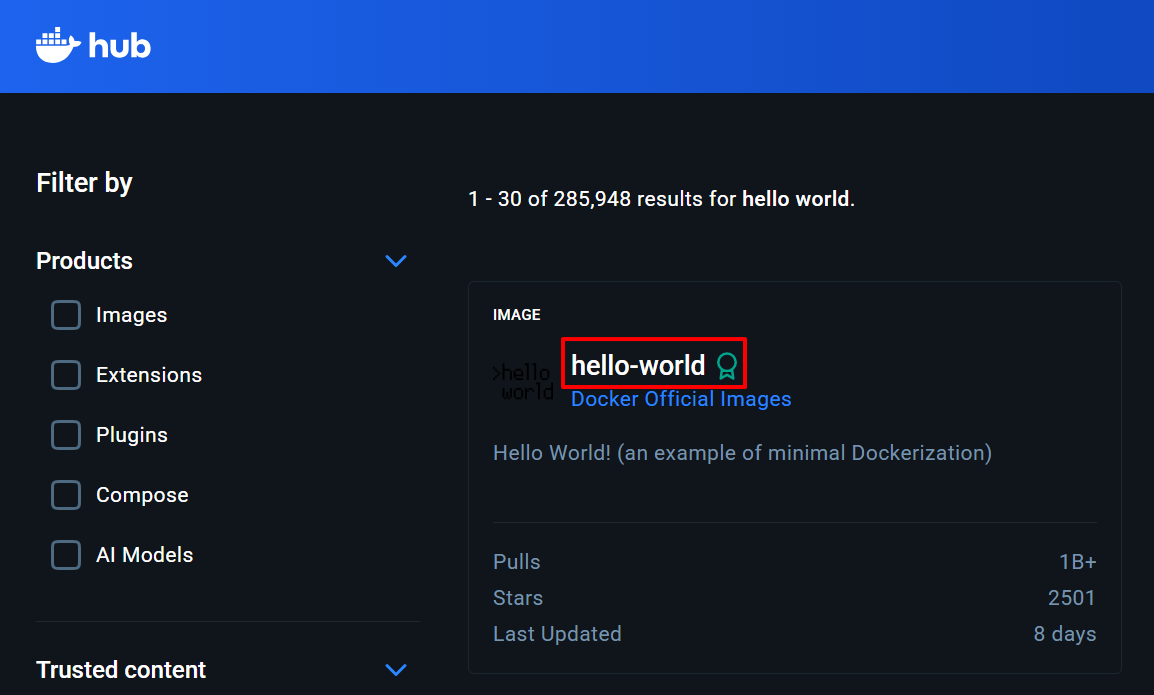Image resolution: width=1154 pixels, height=695 pixels.
Task: Collapse the Products filter section chevron
Action: pyautogui.click(x=396, y=261)
